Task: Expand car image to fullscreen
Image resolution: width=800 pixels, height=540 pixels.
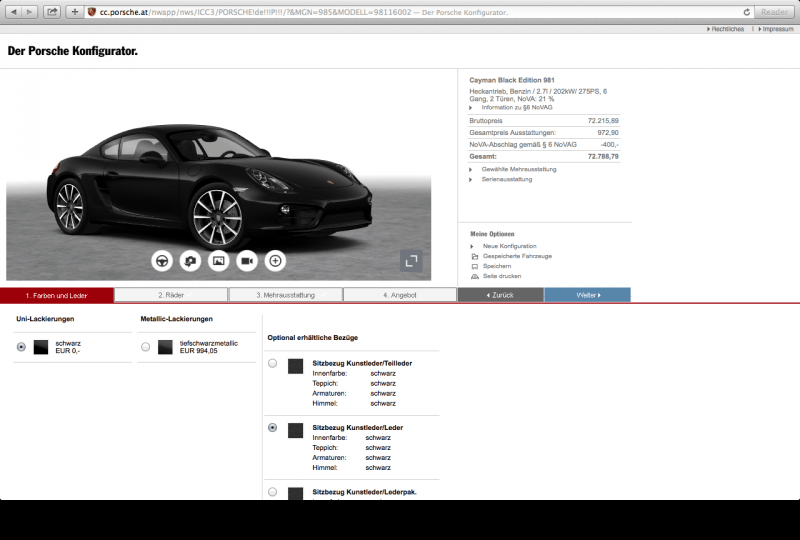Action: [411, 261]
